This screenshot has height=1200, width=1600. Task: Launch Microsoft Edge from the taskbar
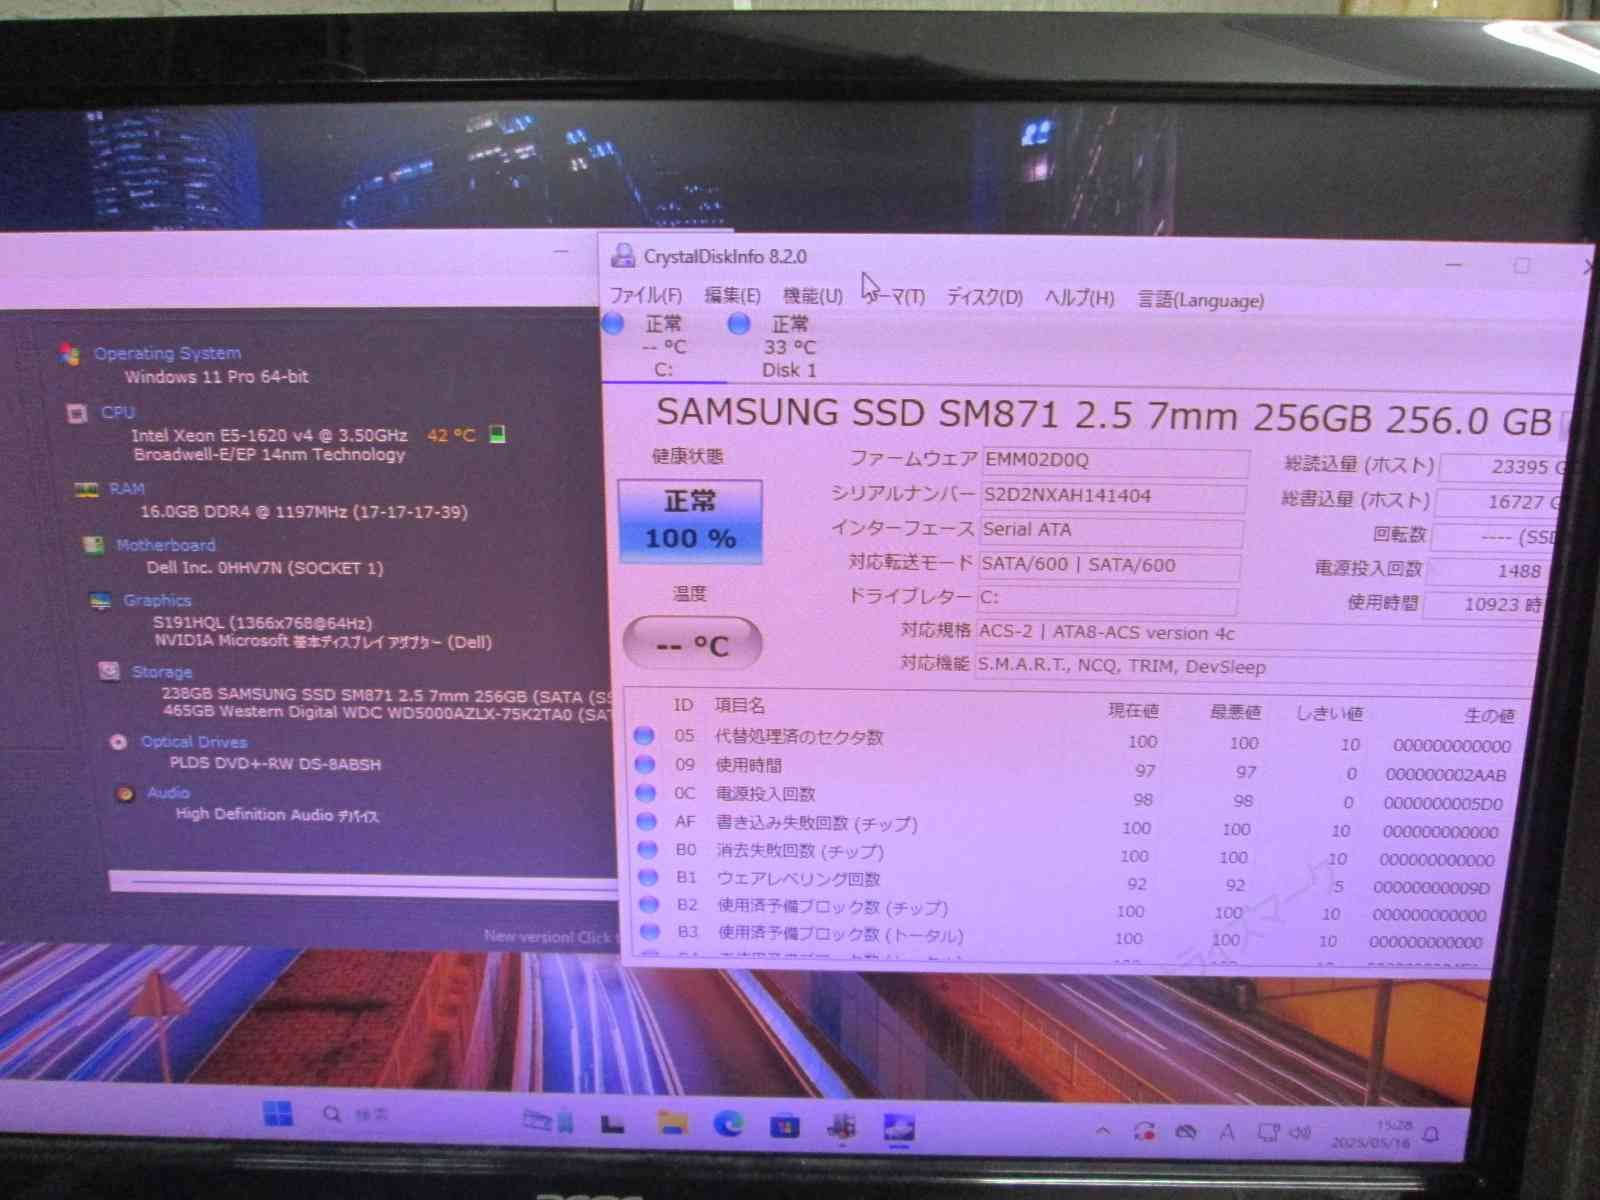click(729, 1124)
